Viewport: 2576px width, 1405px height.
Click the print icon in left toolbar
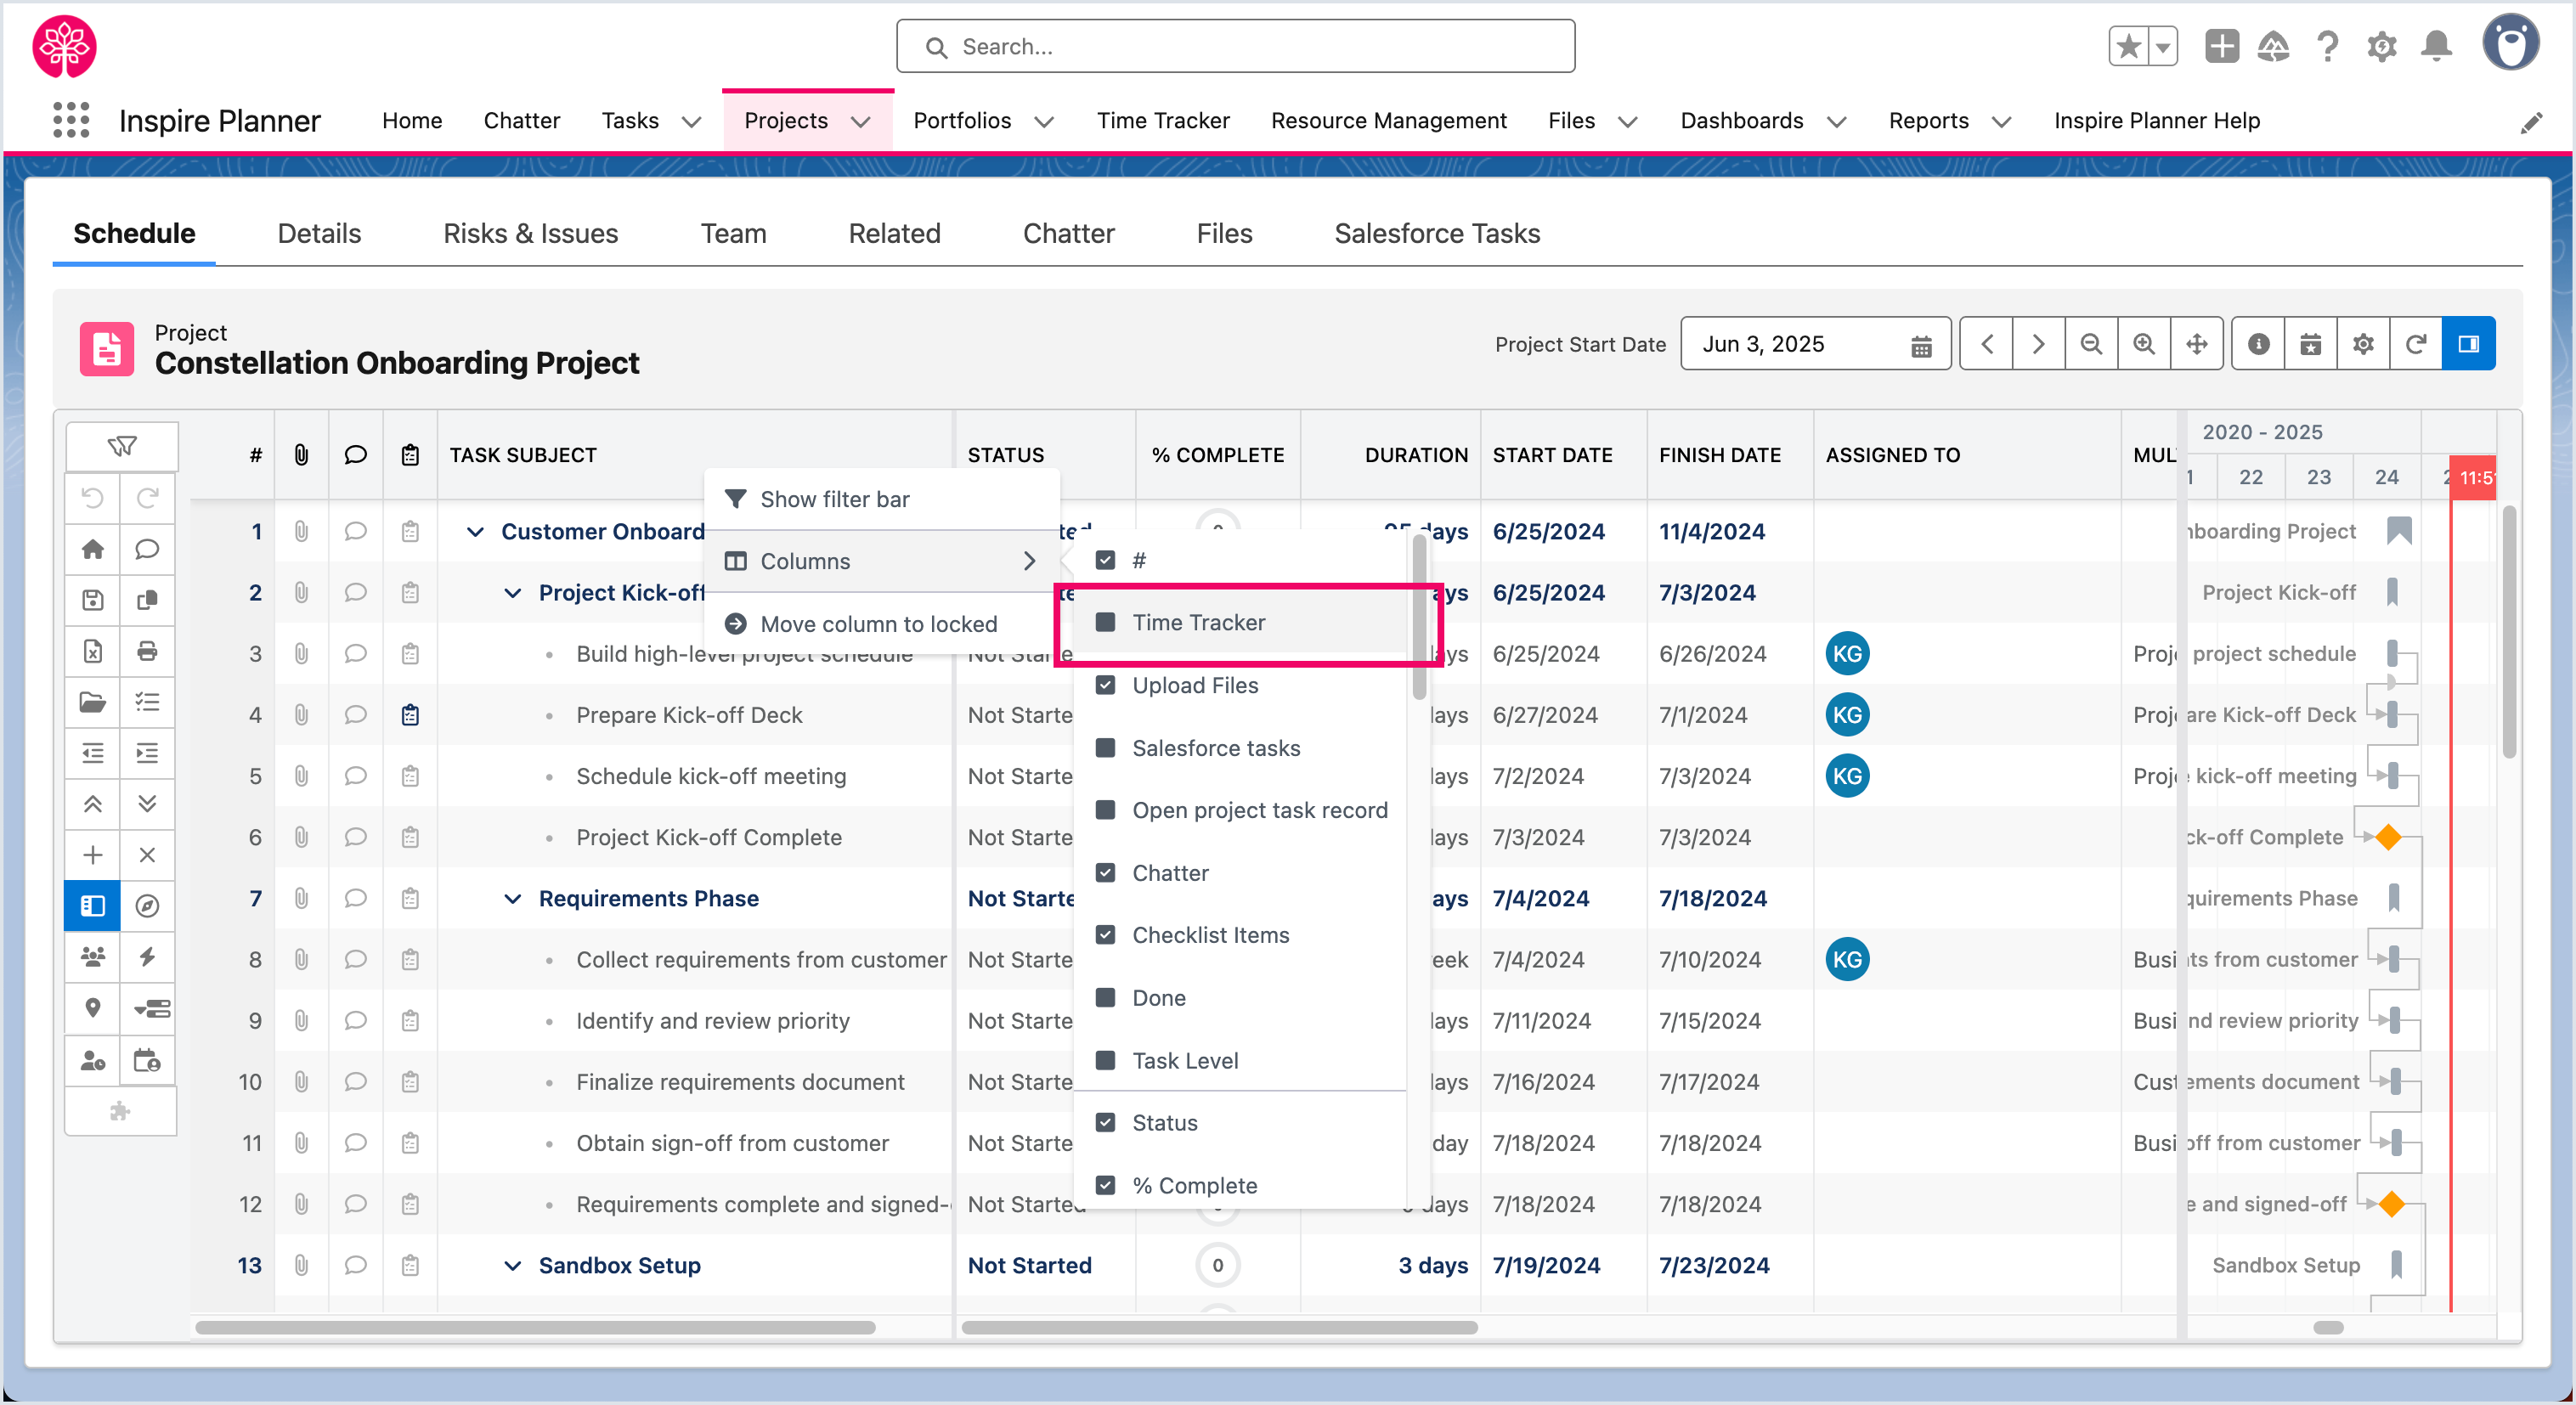click(147, 651)
